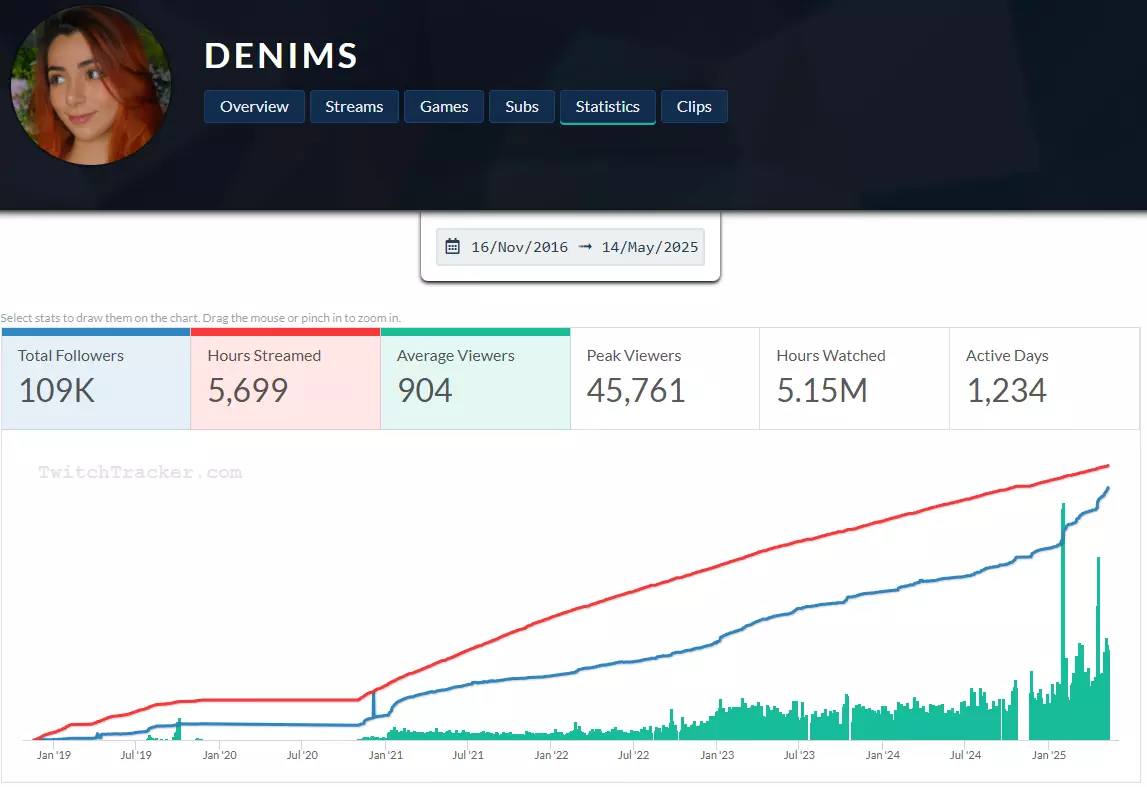Toggle Average Viewers stat on chart
Screen dimensions: 1147x787
[475, 379]
